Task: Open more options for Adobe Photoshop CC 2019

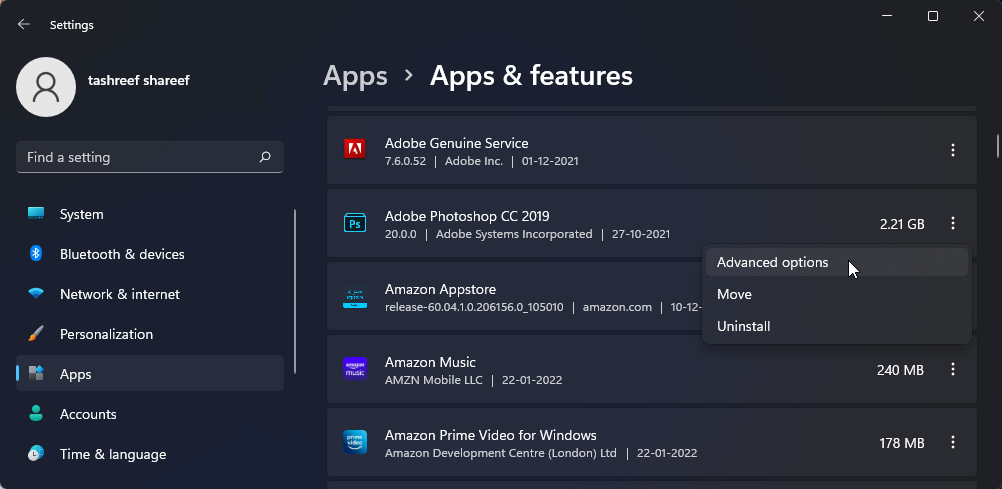Action: tap(953, 223)
